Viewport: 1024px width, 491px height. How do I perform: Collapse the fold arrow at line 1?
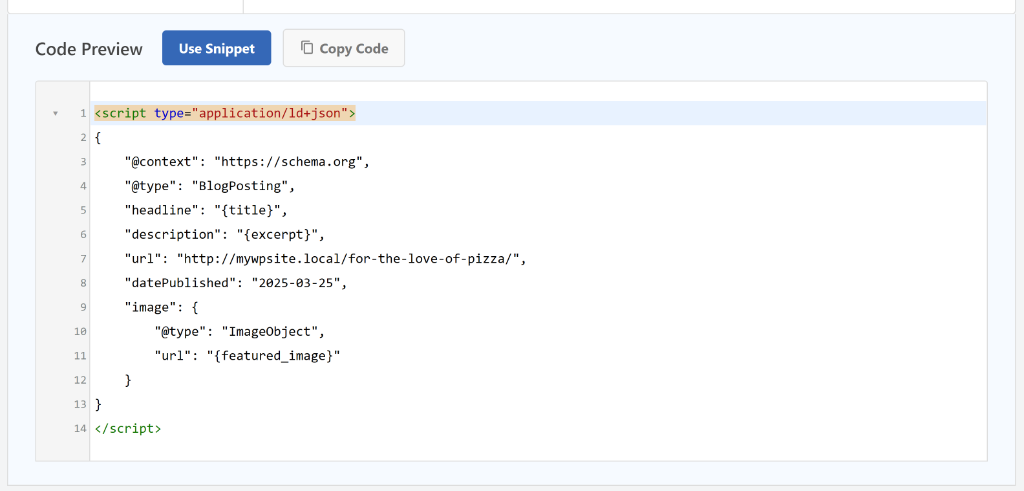click(56, 114)
